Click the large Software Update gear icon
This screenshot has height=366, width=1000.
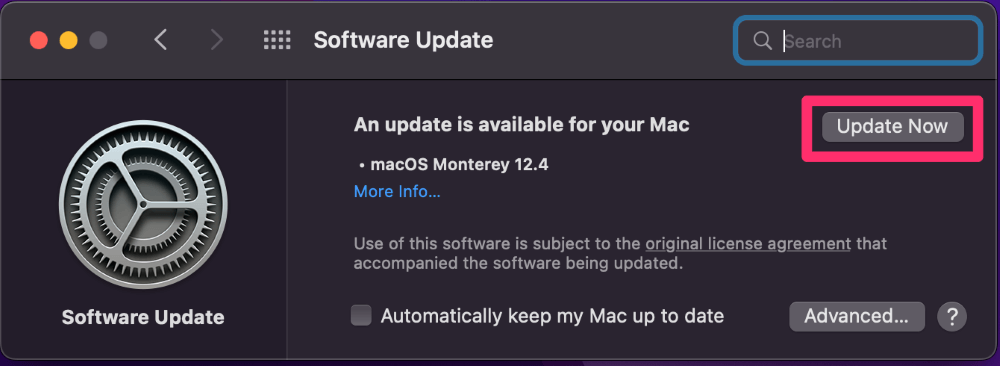pos(143,205)
